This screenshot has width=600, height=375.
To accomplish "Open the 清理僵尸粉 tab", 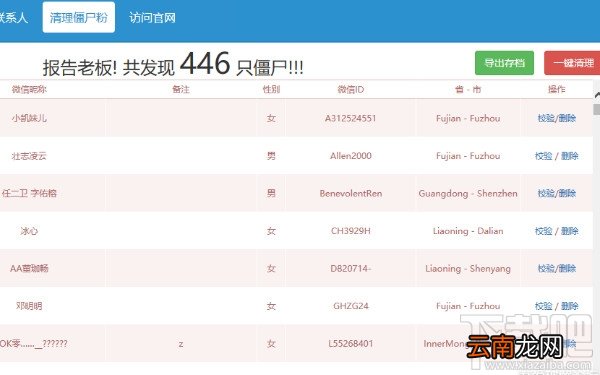I will pos(78,18).
